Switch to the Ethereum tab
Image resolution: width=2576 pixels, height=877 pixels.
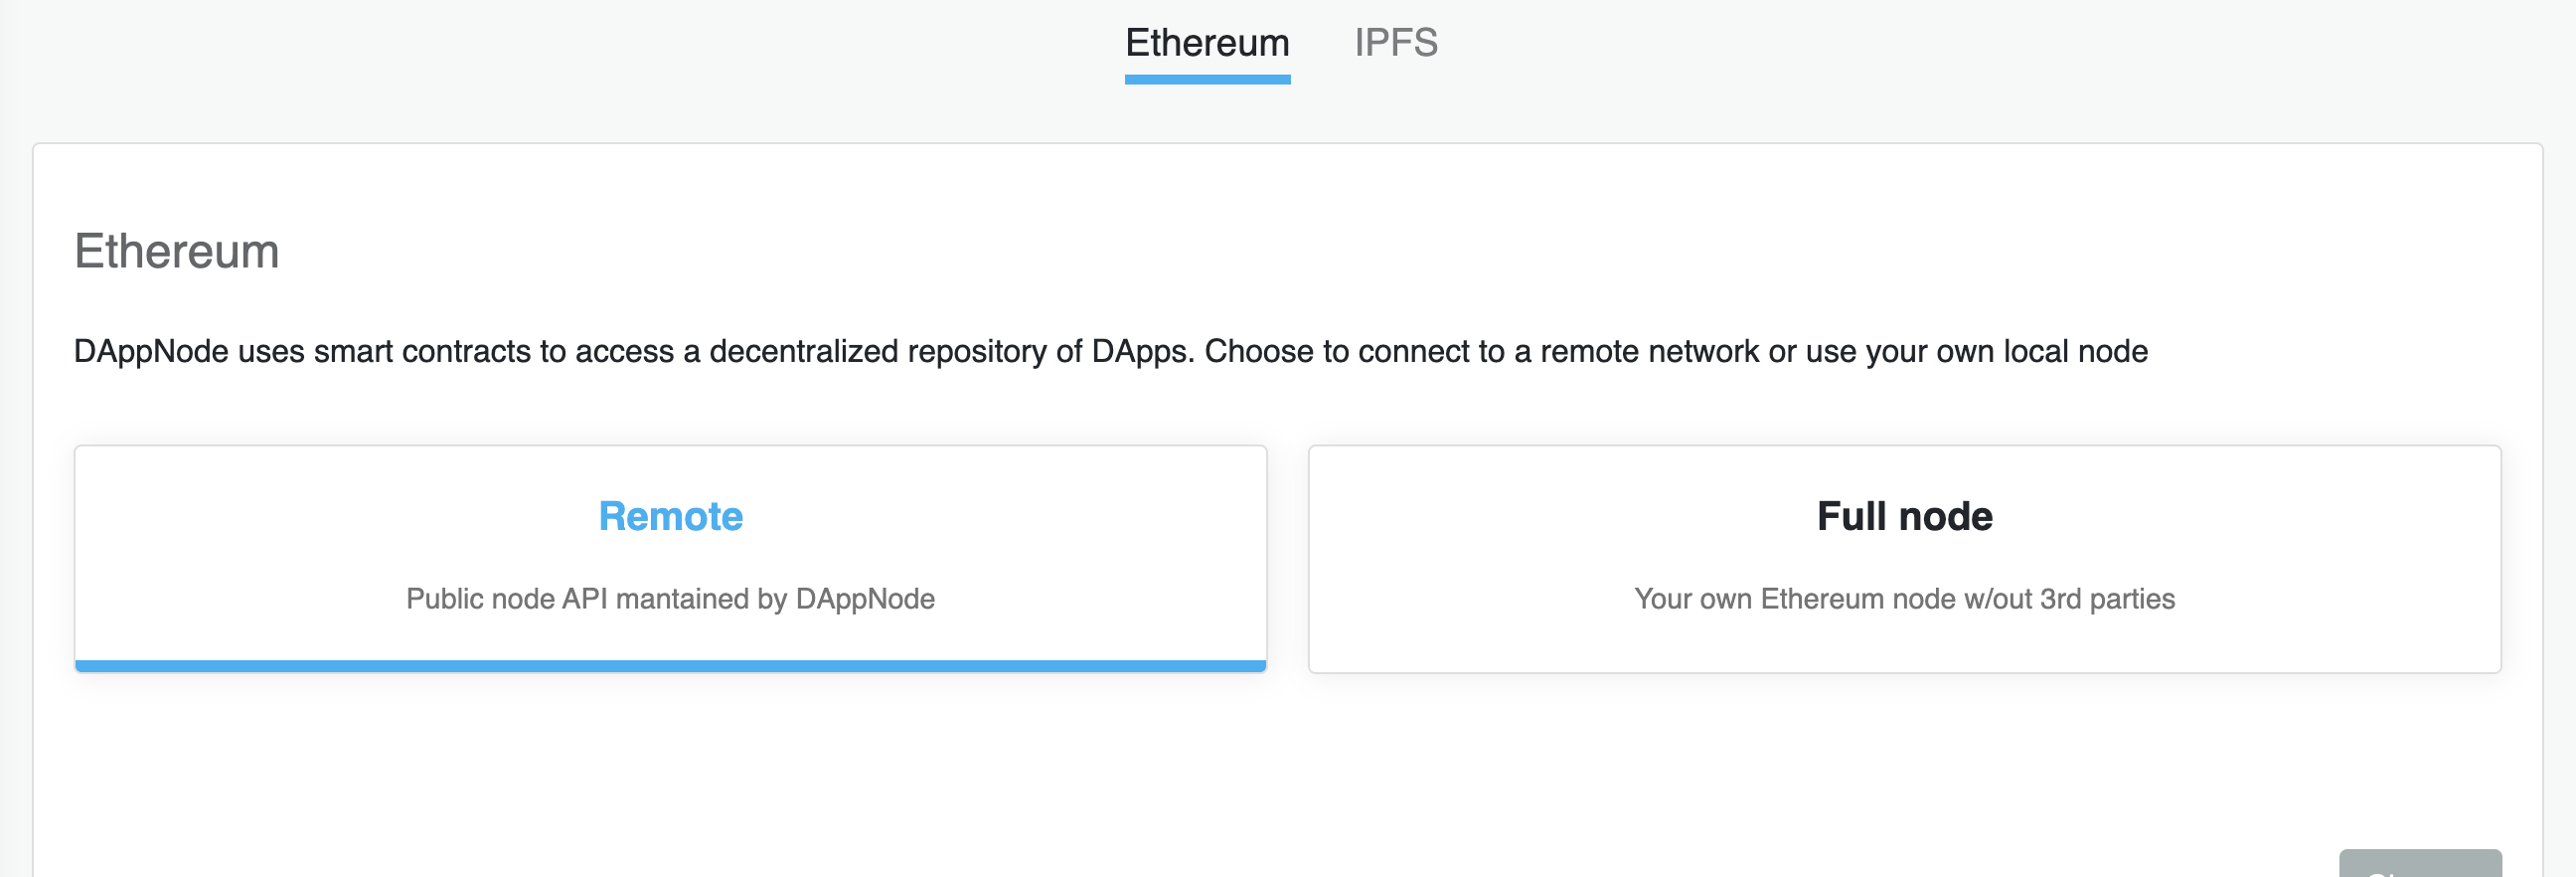(1207, 44)
